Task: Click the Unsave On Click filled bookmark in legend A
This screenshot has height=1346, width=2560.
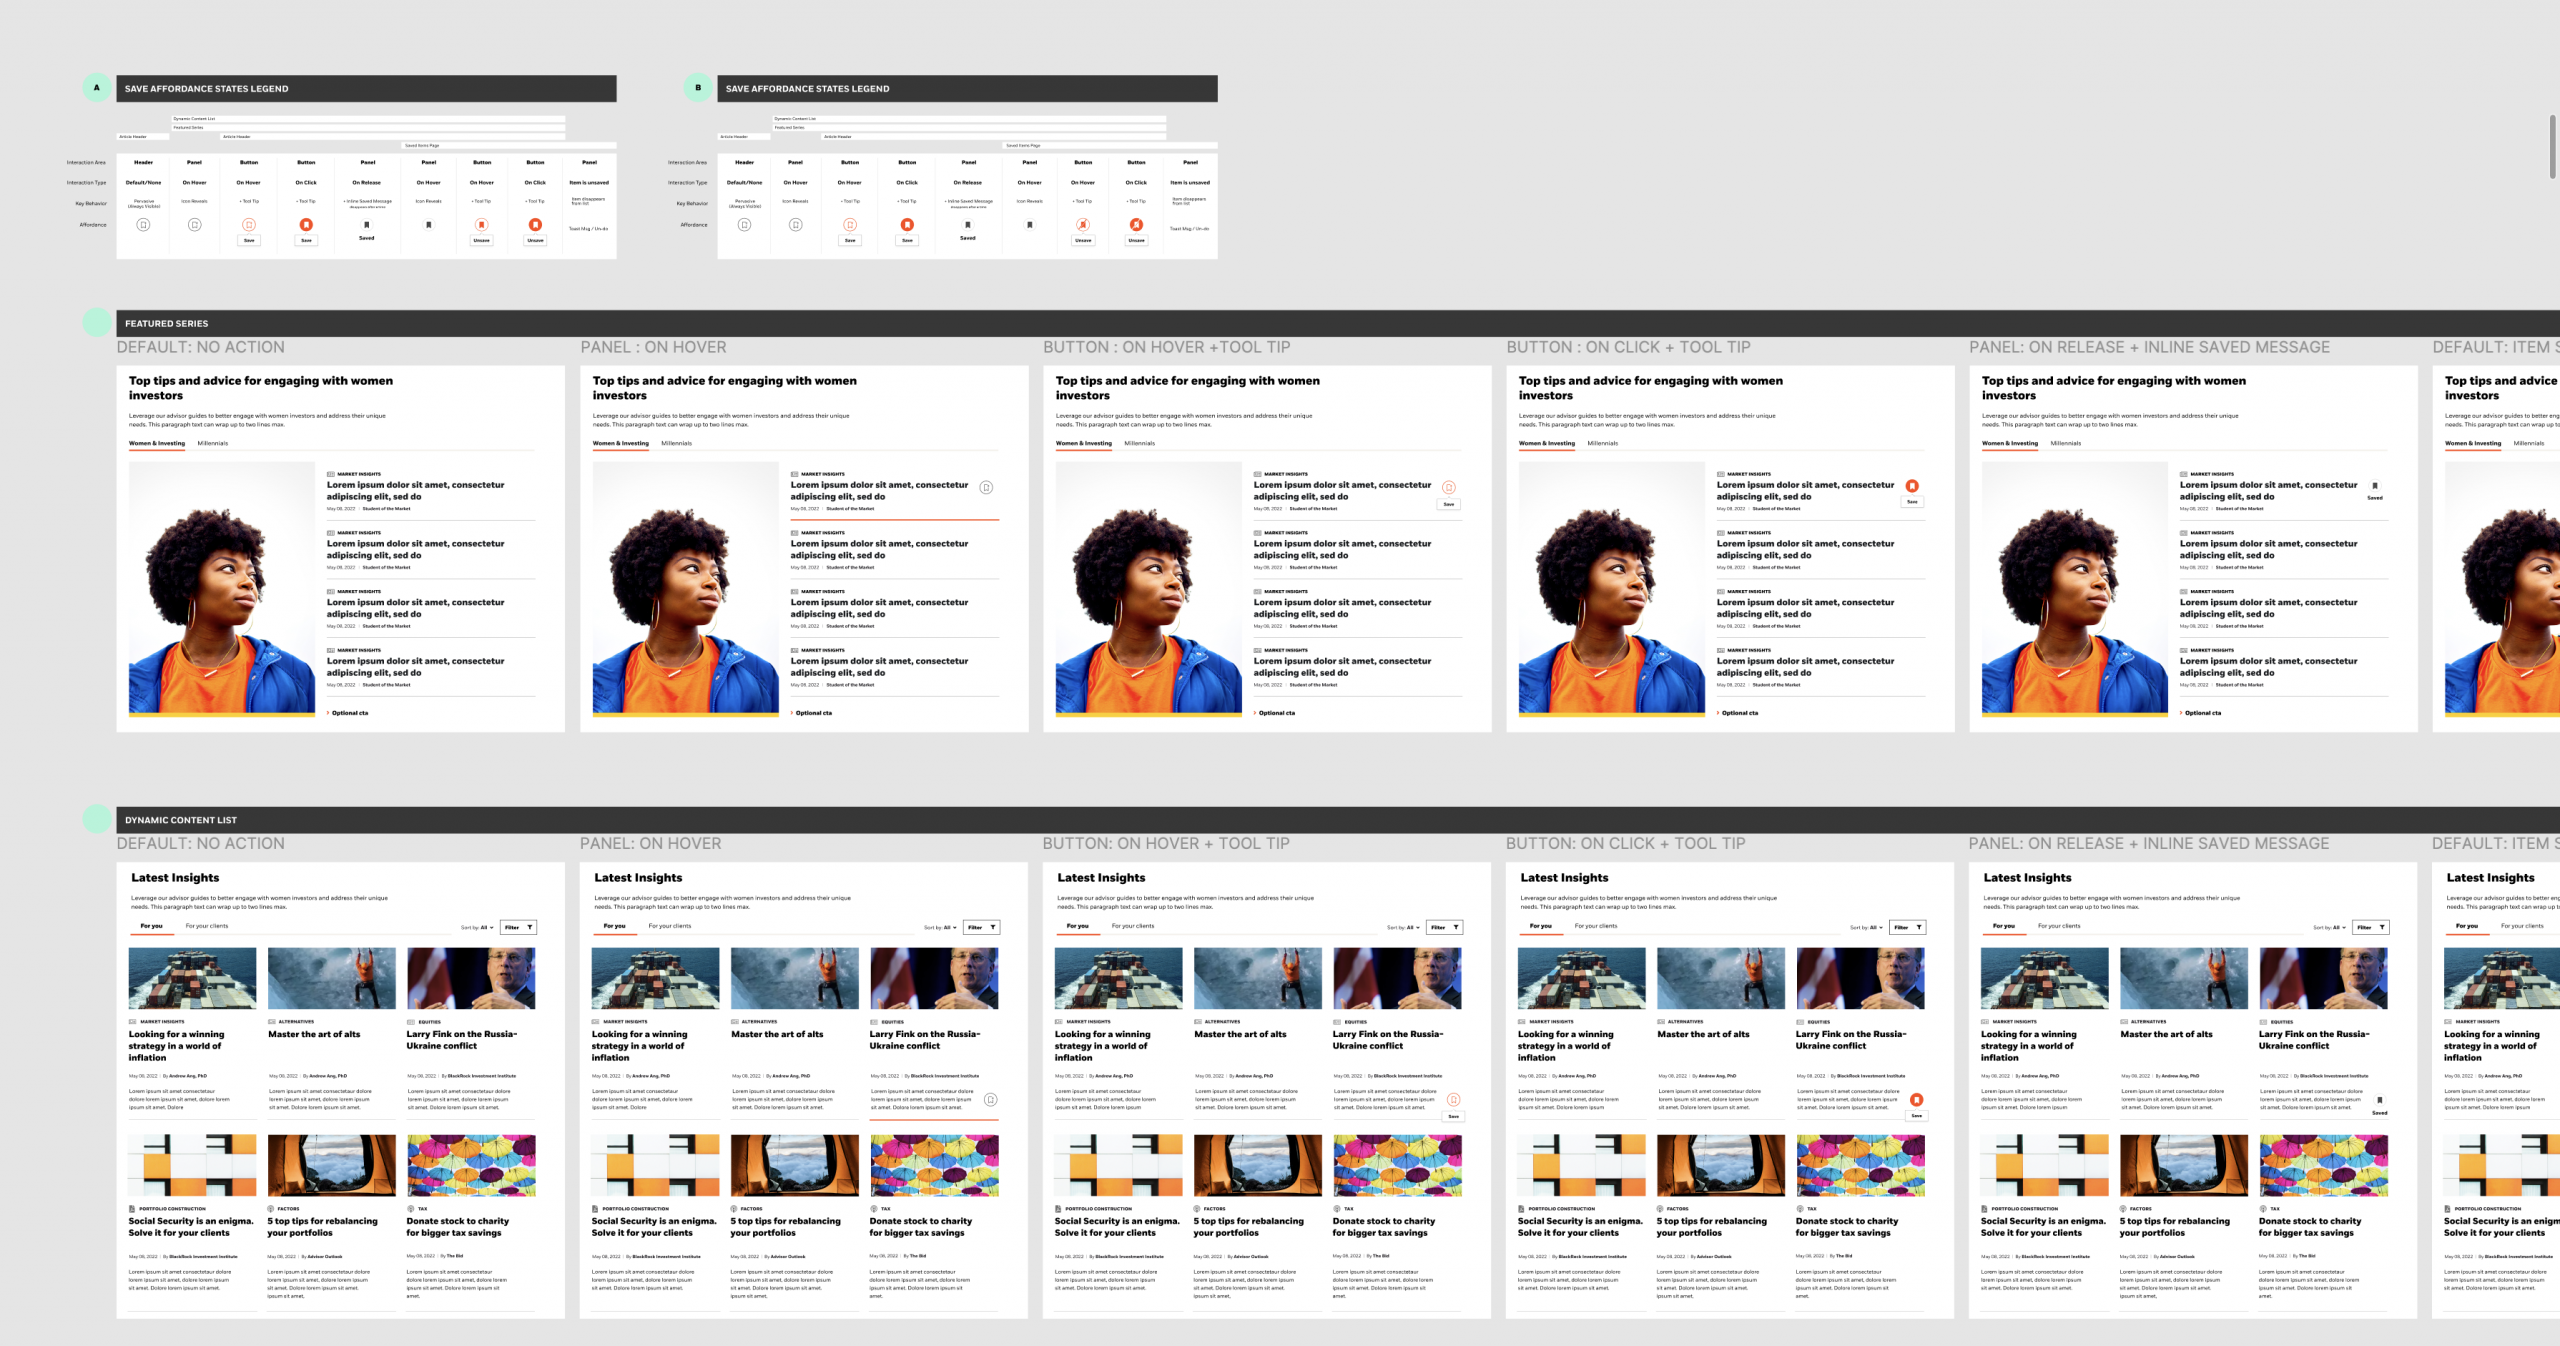Action: (536, 225)
